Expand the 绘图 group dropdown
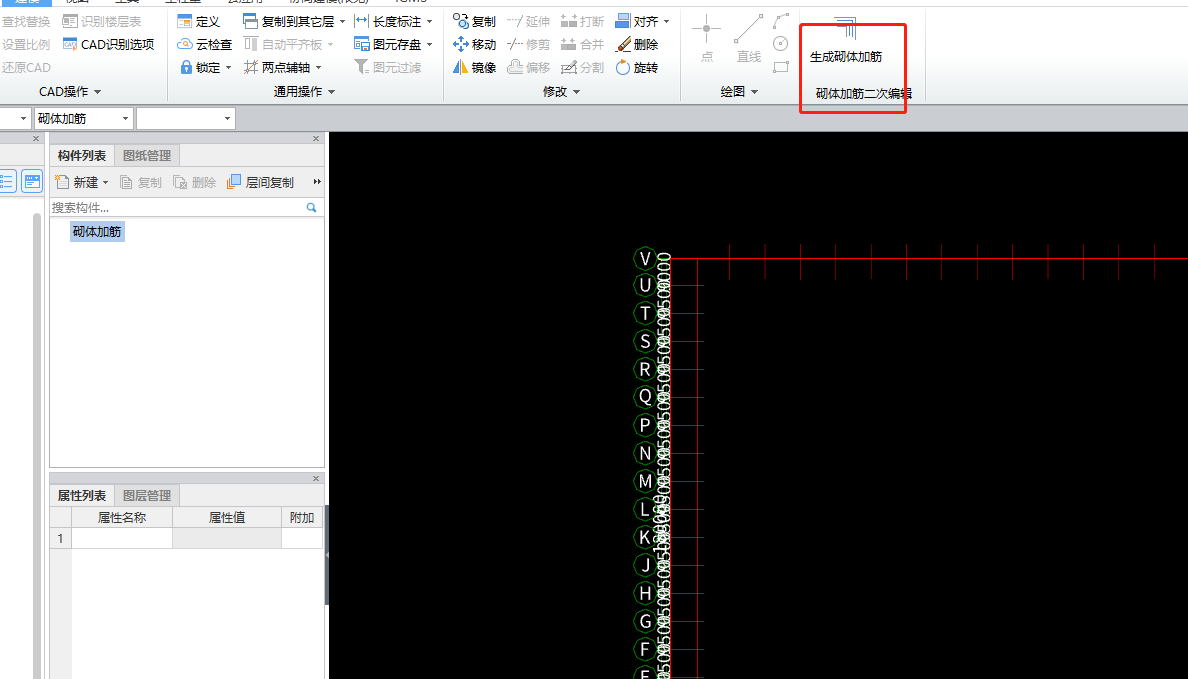This screenshot has height=679, width=1188. [755, 92]
